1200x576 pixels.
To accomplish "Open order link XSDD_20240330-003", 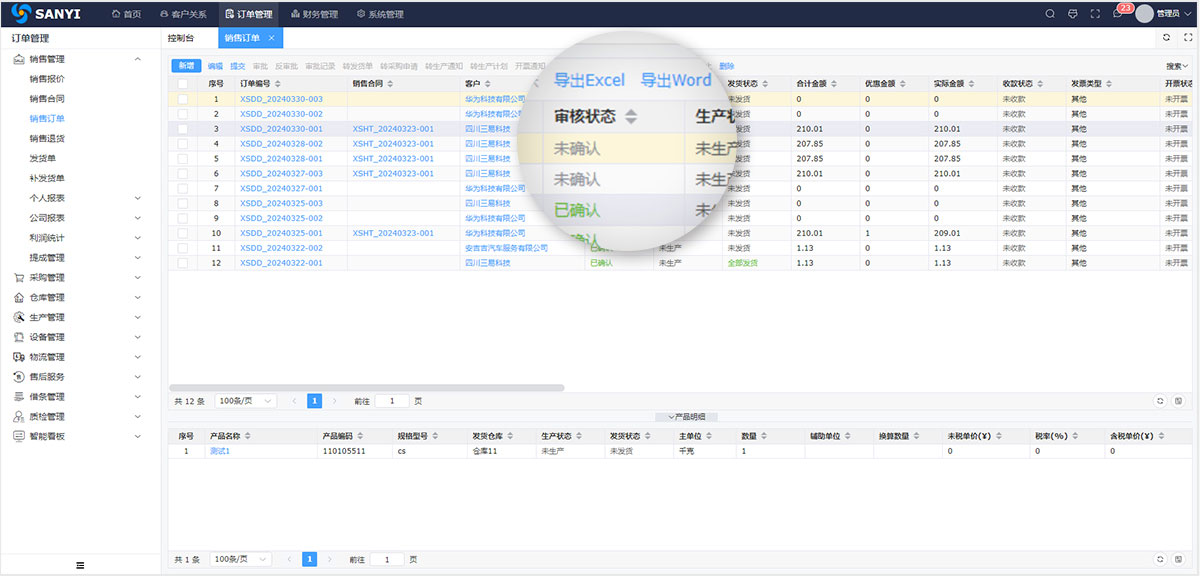I will (281, 100).
